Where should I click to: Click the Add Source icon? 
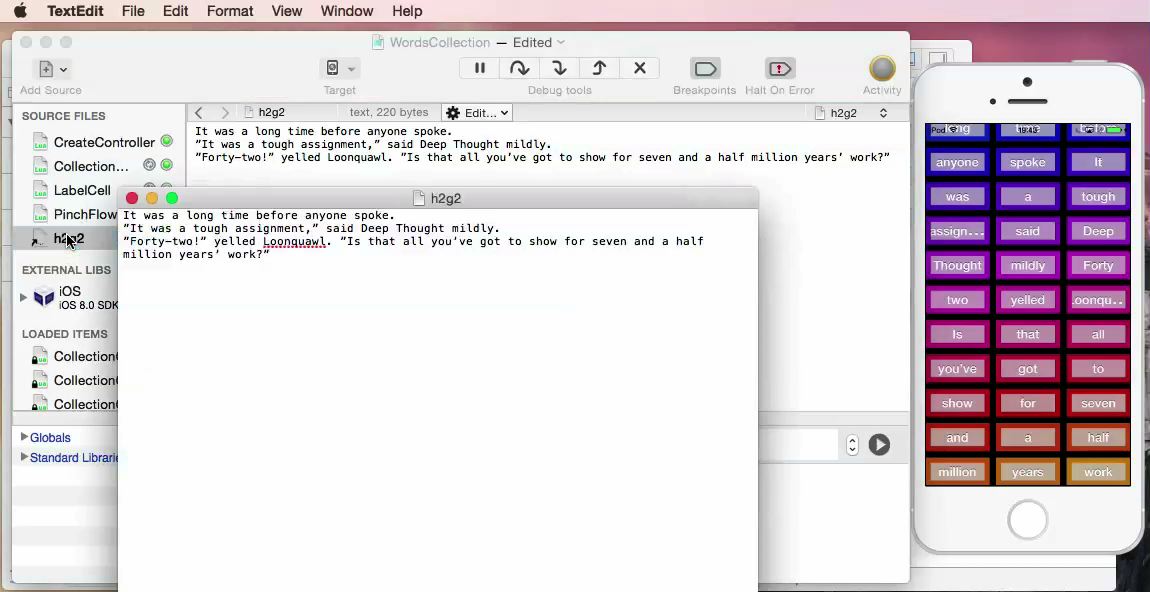pos(51,69)
